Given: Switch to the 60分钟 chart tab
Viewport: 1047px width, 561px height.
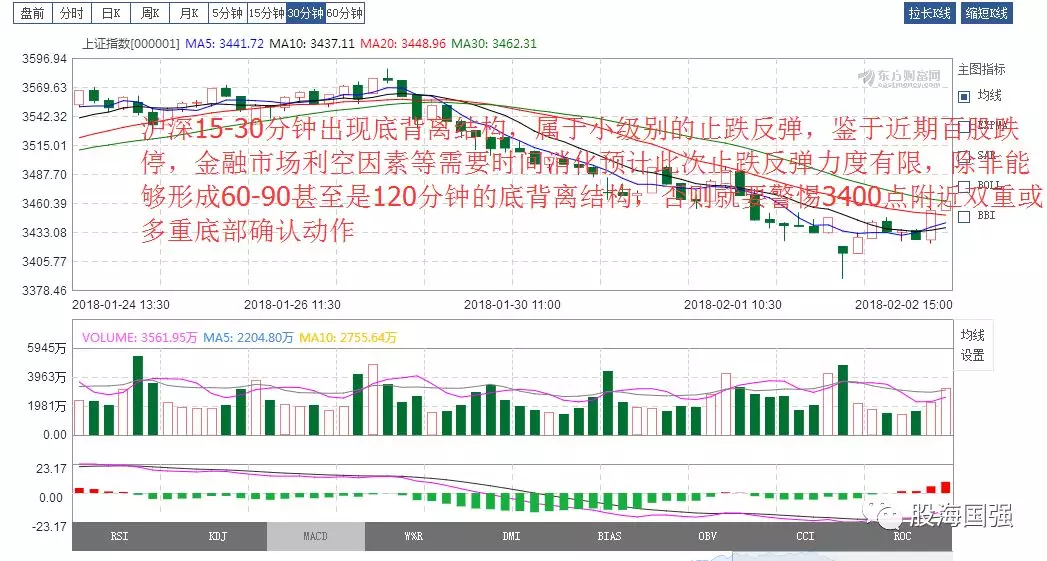Looking at the screenshot, I should (x=345, y=13).
